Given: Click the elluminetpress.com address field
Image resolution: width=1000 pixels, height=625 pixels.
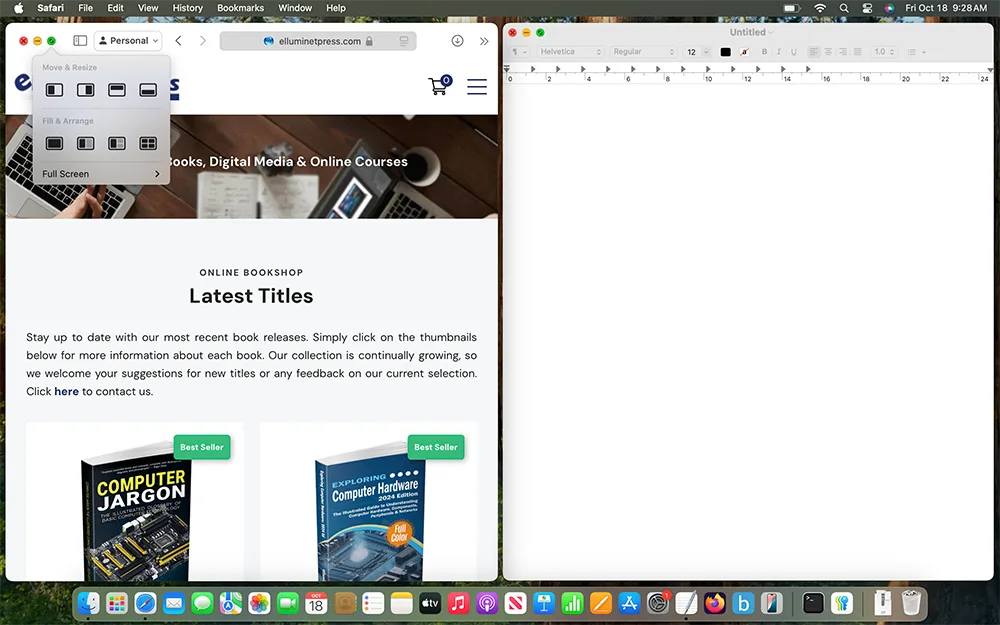Looking at the screenshot, I should (x=318, y=41).
